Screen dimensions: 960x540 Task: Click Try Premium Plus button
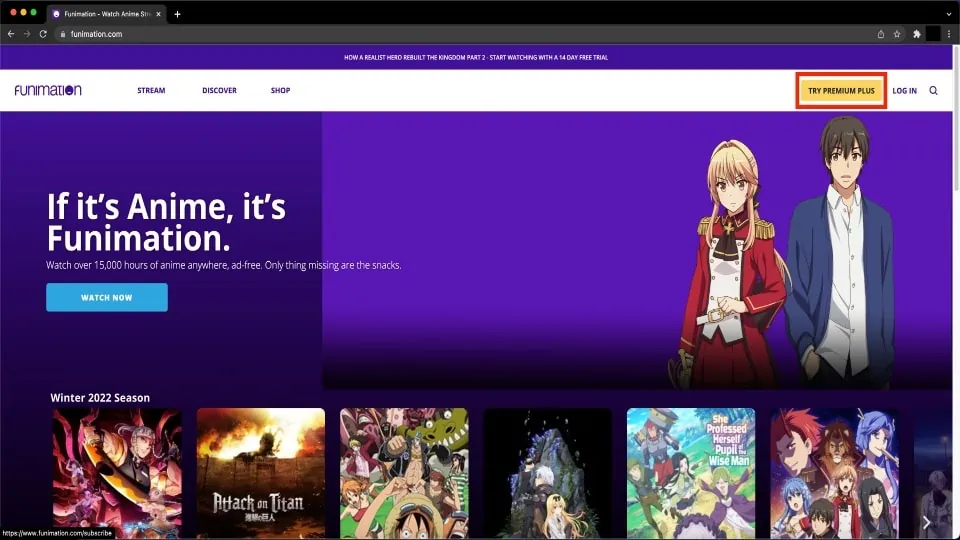pos(841,91)
